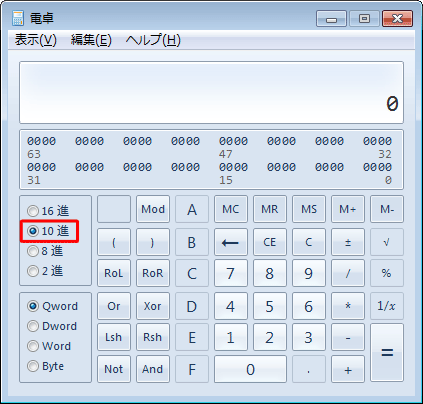Click digit key 3

(x=309, y=337)
